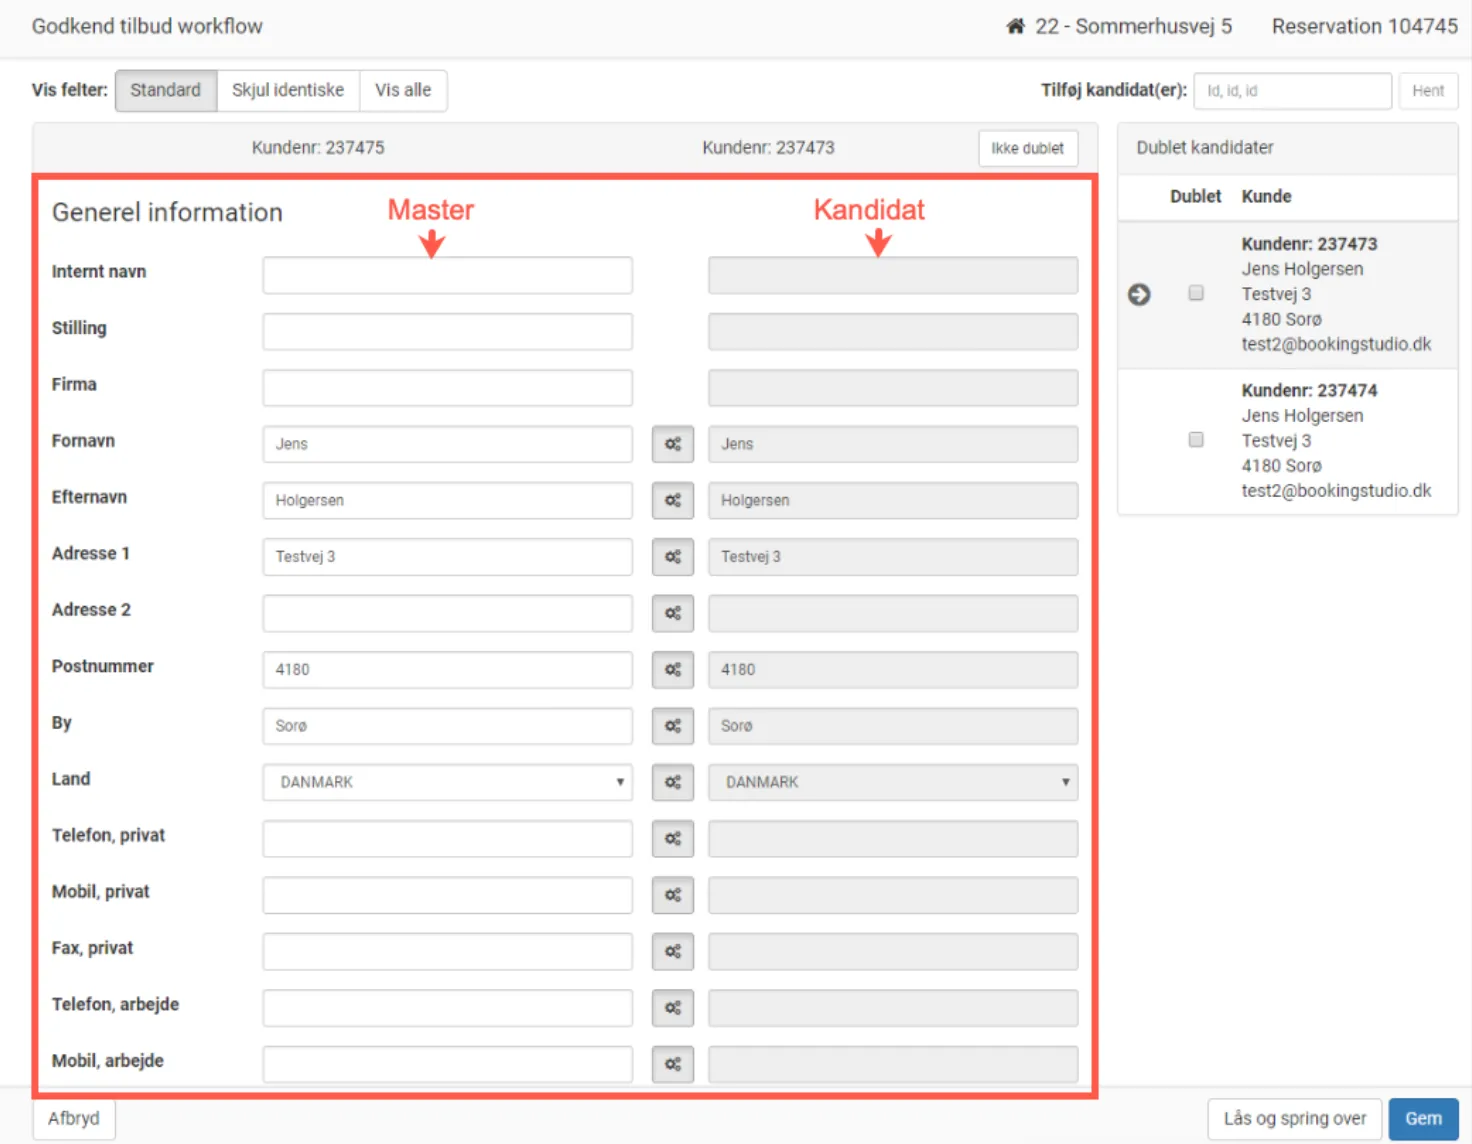Click the merge icon next to Fornavn
The image size is (1472, 1144).
tap(673, 444)
